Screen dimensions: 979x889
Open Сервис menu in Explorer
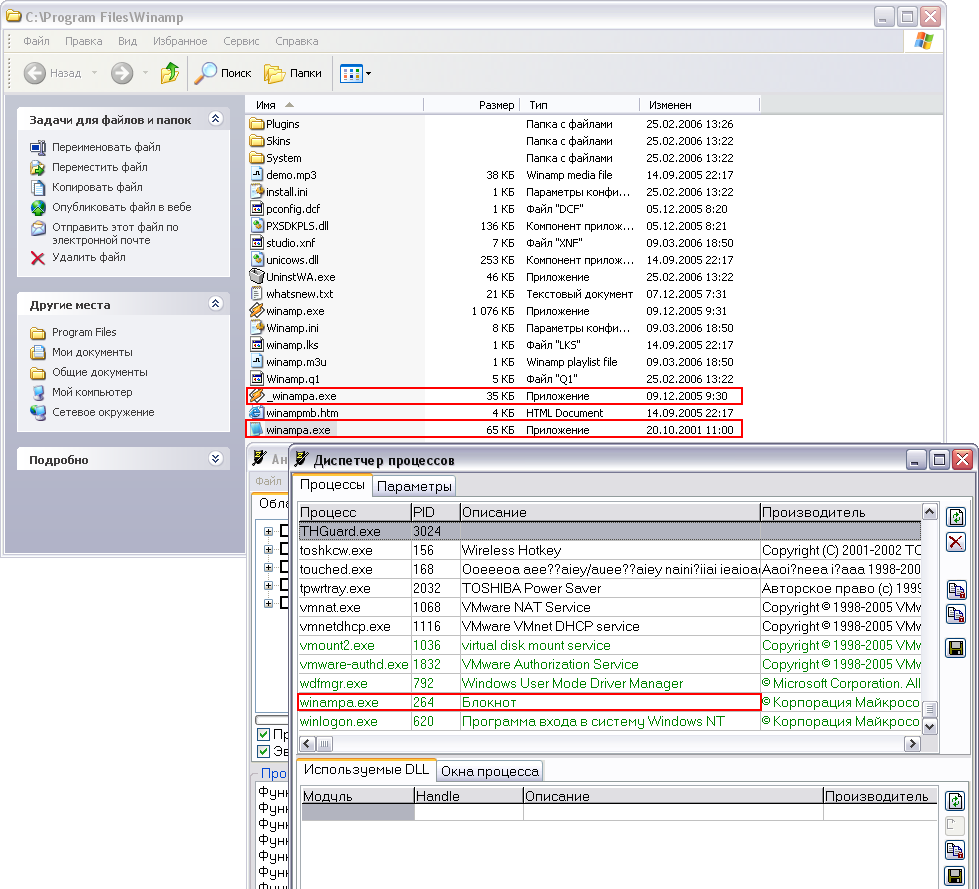pyautogui.click(x=241, y=41)
